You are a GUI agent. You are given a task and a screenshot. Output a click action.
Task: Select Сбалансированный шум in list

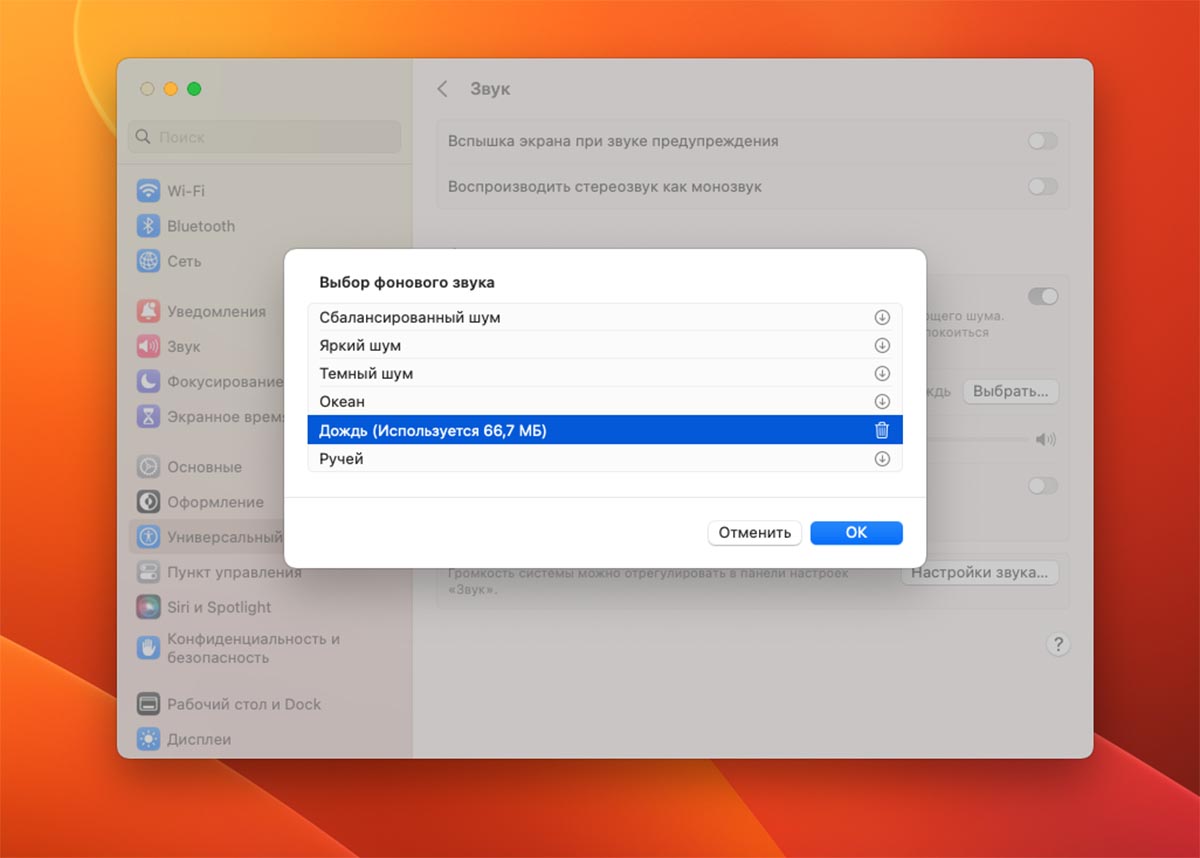pos(605,317)
